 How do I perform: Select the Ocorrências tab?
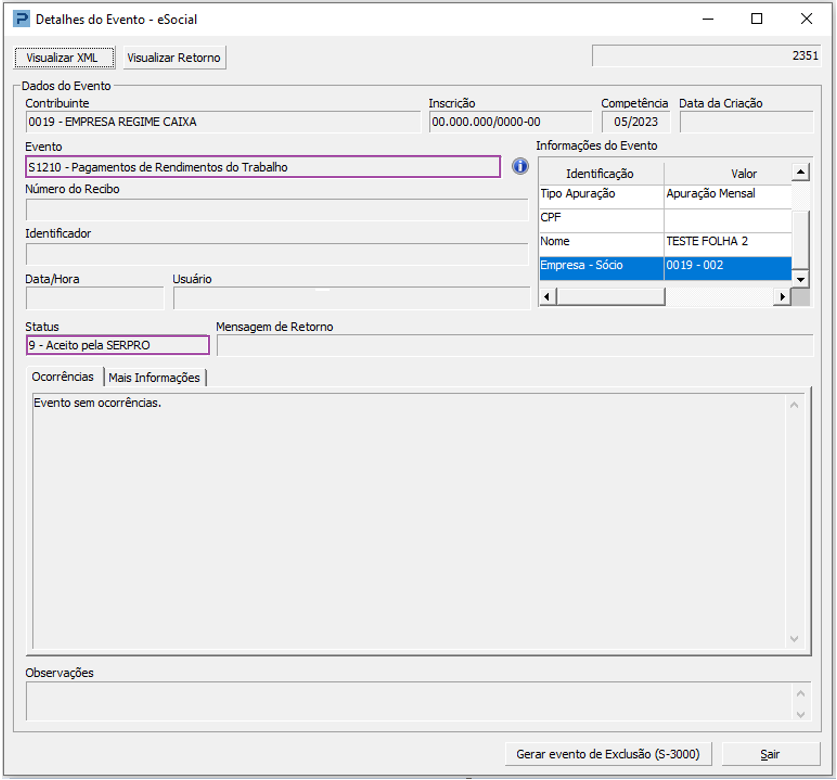[x=63, y=377]
